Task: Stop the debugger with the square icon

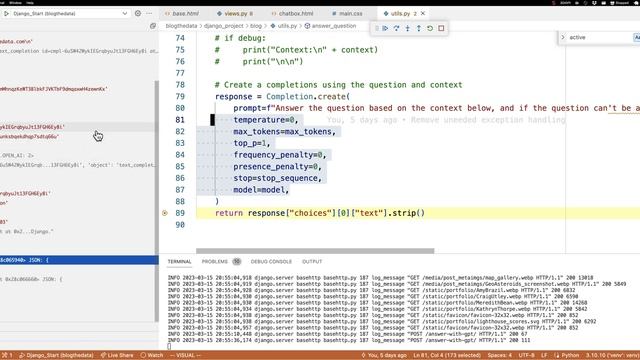Action: click(x=441, y=28)
